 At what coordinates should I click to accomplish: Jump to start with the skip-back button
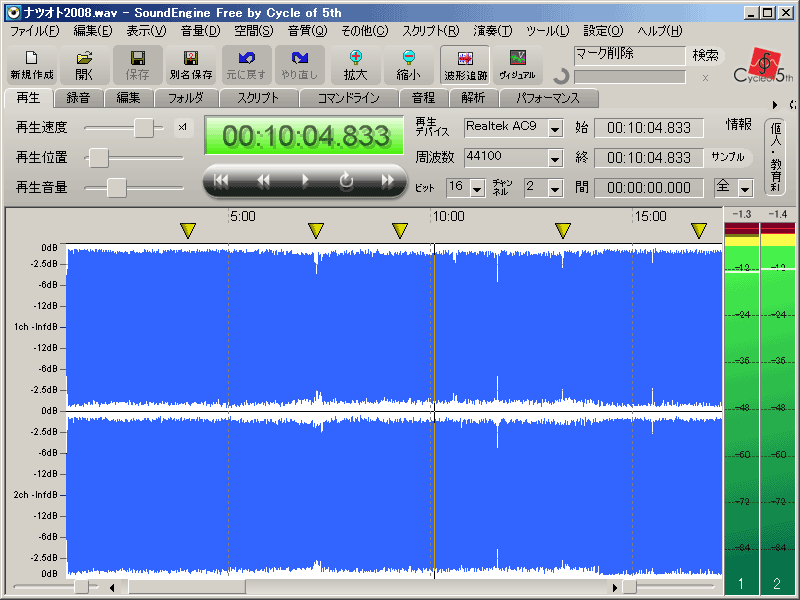pyautogui.click(x=221, y=181)
